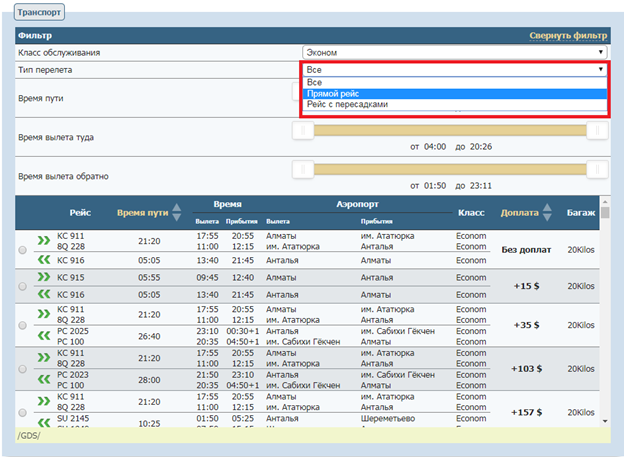This screenshot has width=624, height=457.
Task: Click flight number SU 2145
Action: tap(73, 418)
